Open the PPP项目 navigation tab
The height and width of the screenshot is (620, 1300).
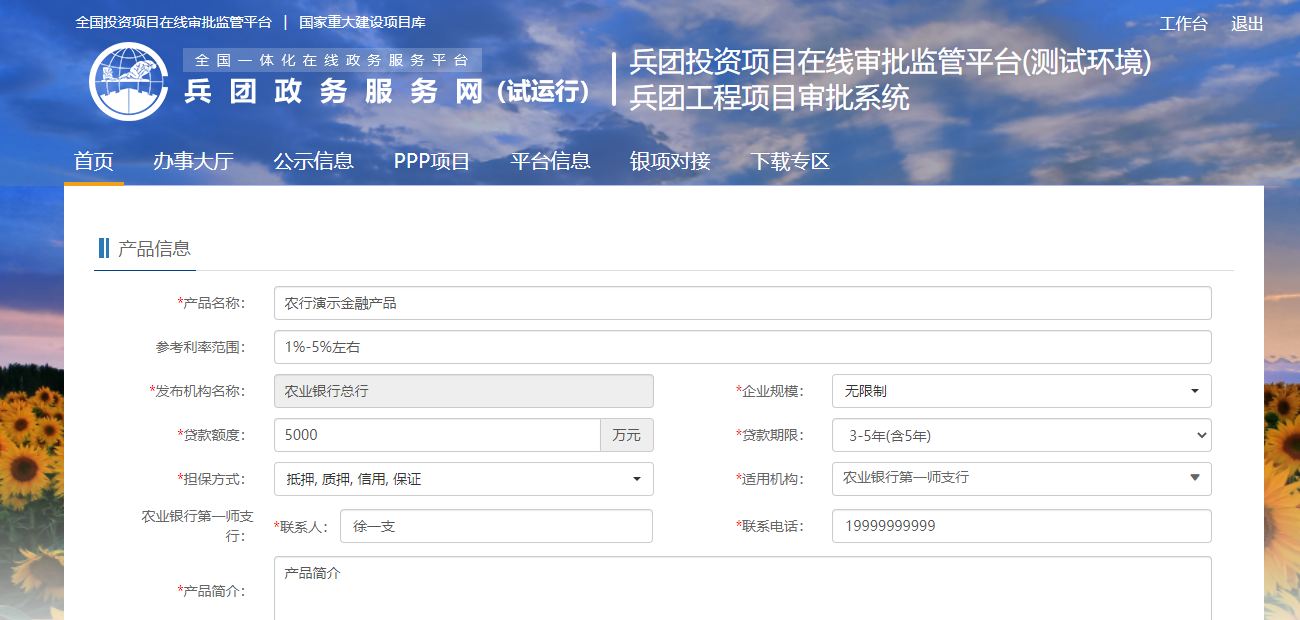click(432, 161)
